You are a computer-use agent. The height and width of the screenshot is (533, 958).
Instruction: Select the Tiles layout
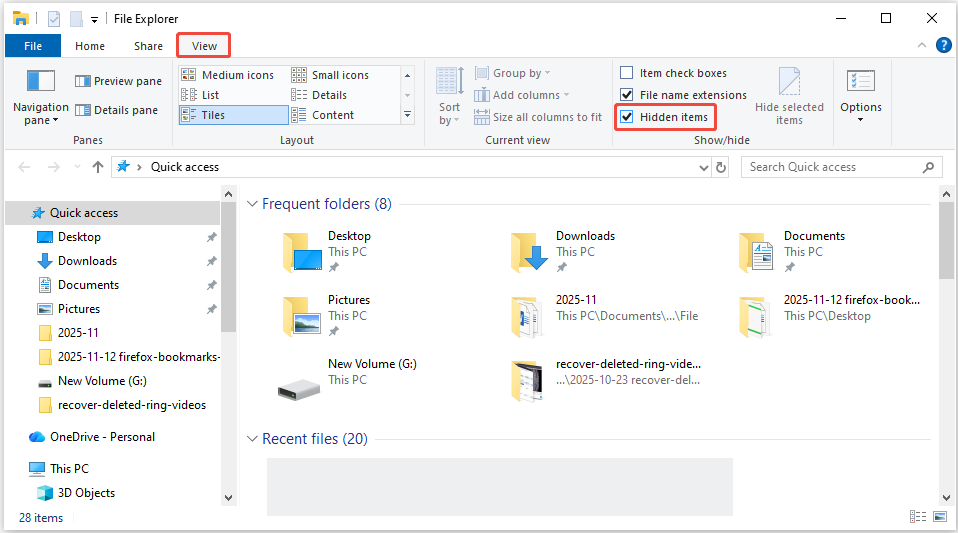[x=233, y=115]
